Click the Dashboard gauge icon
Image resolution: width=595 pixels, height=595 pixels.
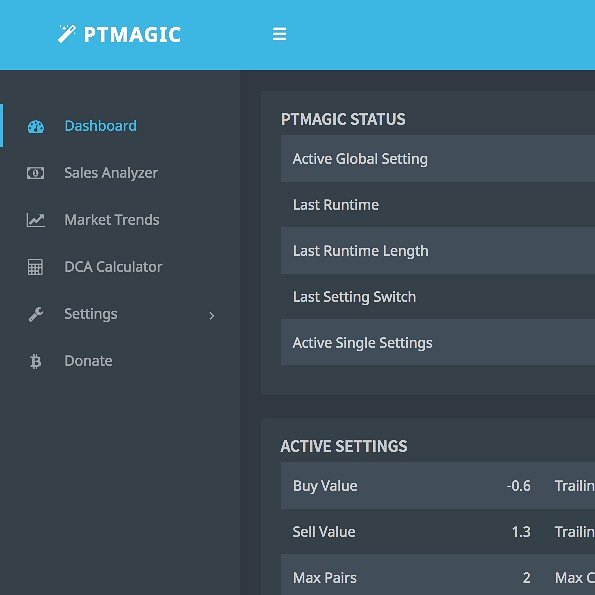(x=36, y=126)
